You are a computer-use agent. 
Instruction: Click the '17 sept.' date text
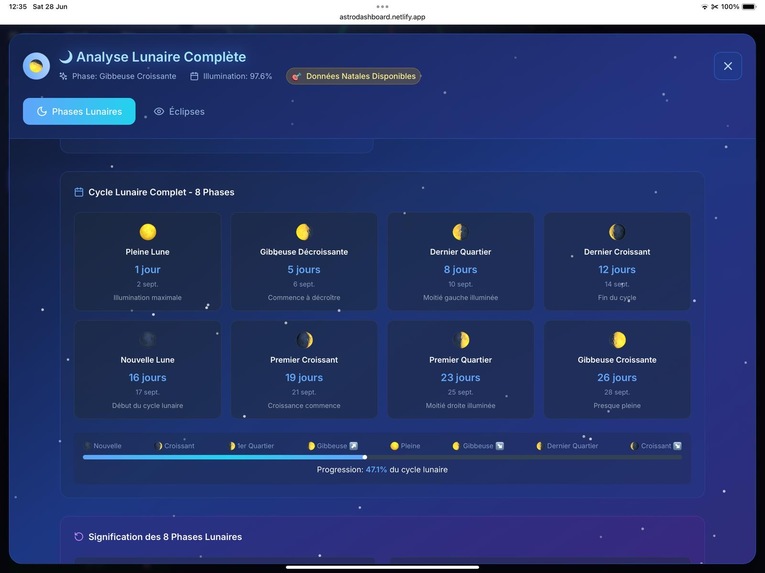click(x=147, y=392)
